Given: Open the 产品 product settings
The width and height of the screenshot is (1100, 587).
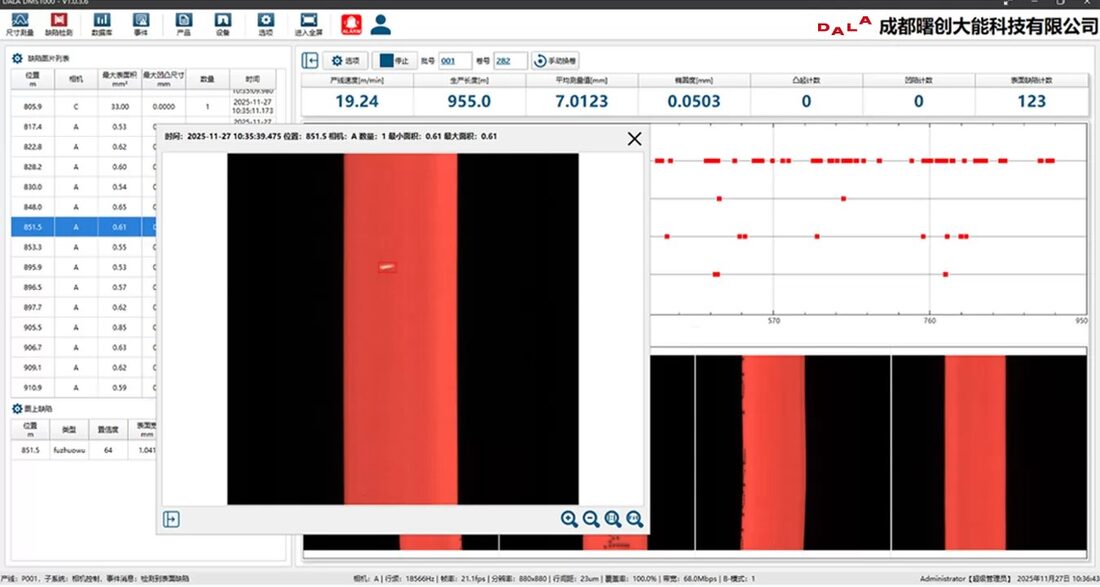Looking at the screenshot, I should click(x=184, y=25).
